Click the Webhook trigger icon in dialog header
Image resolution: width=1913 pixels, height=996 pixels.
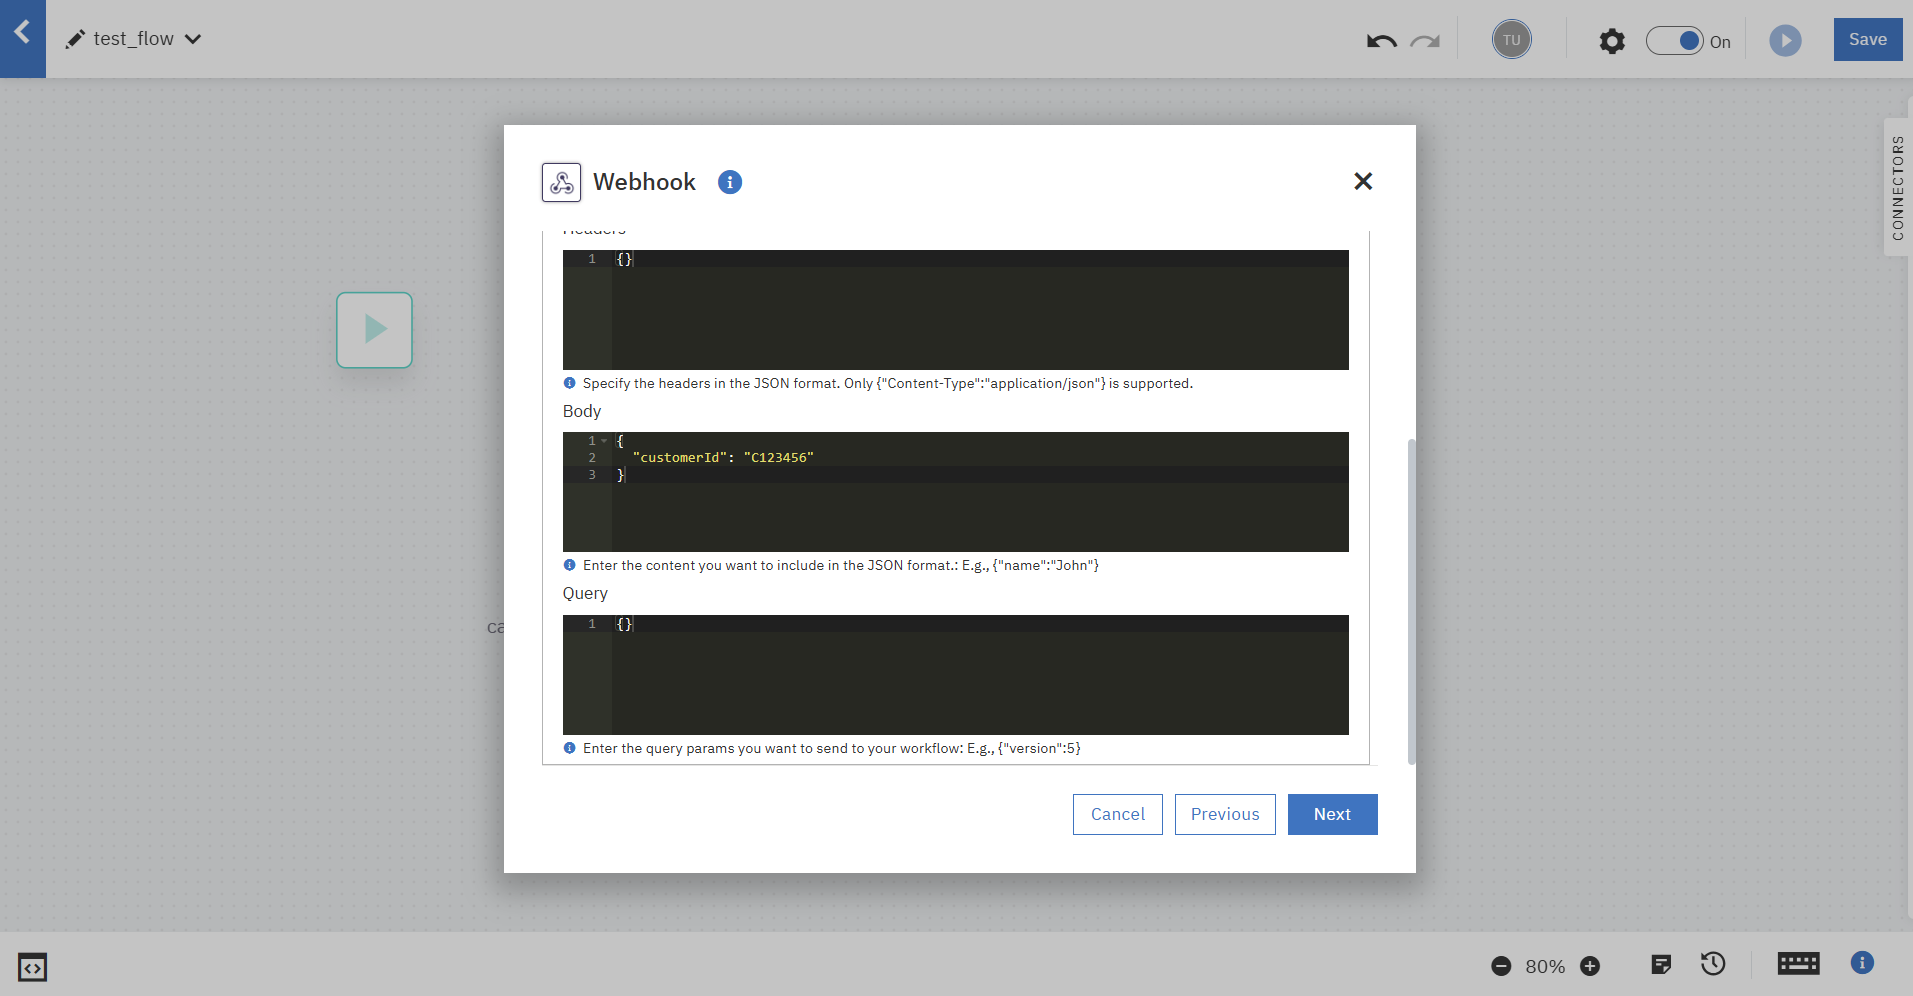[561, 182]
